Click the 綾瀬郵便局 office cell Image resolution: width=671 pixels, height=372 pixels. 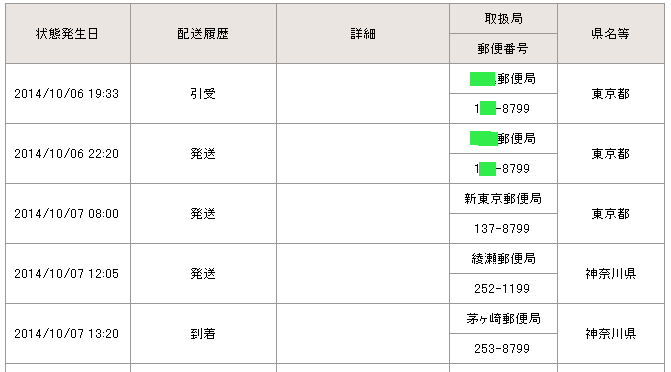pyautogui.click(x=503, y=259)
